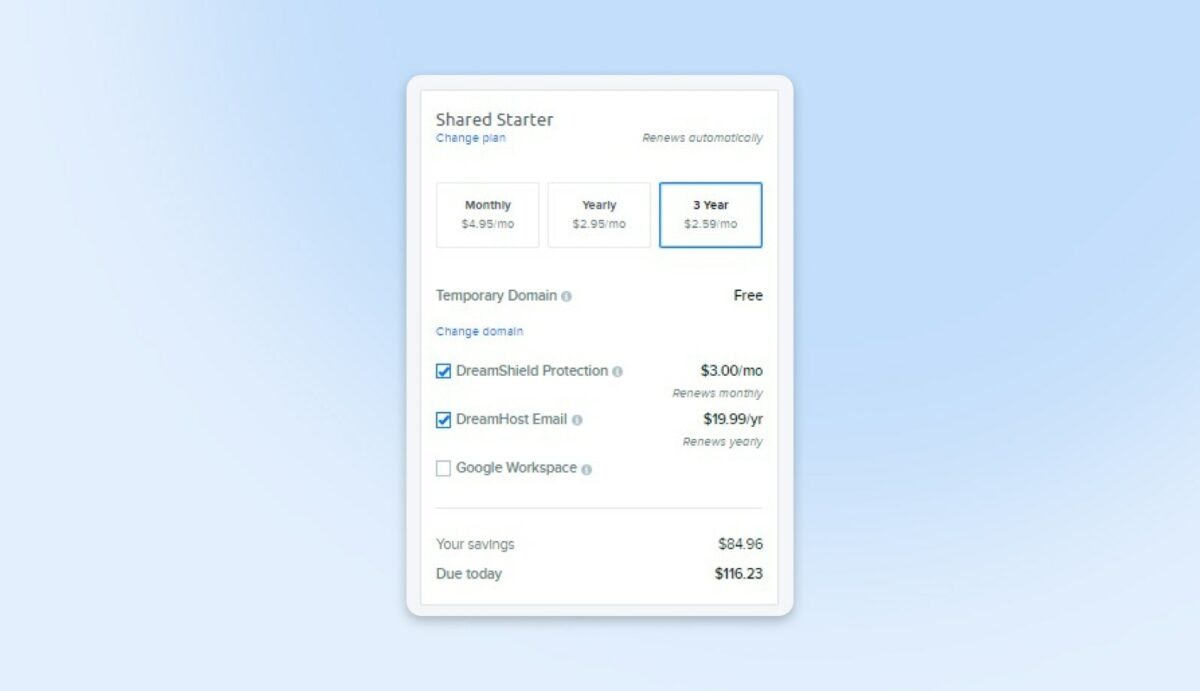Click the Change domain link
The image size is (1200, 691).
[479, 331]
